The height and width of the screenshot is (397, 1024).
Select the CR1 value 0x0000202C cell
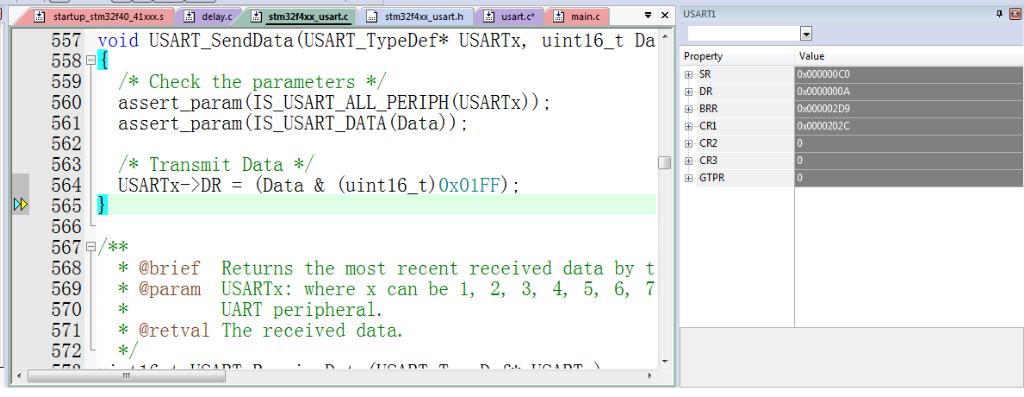(908, 126)
